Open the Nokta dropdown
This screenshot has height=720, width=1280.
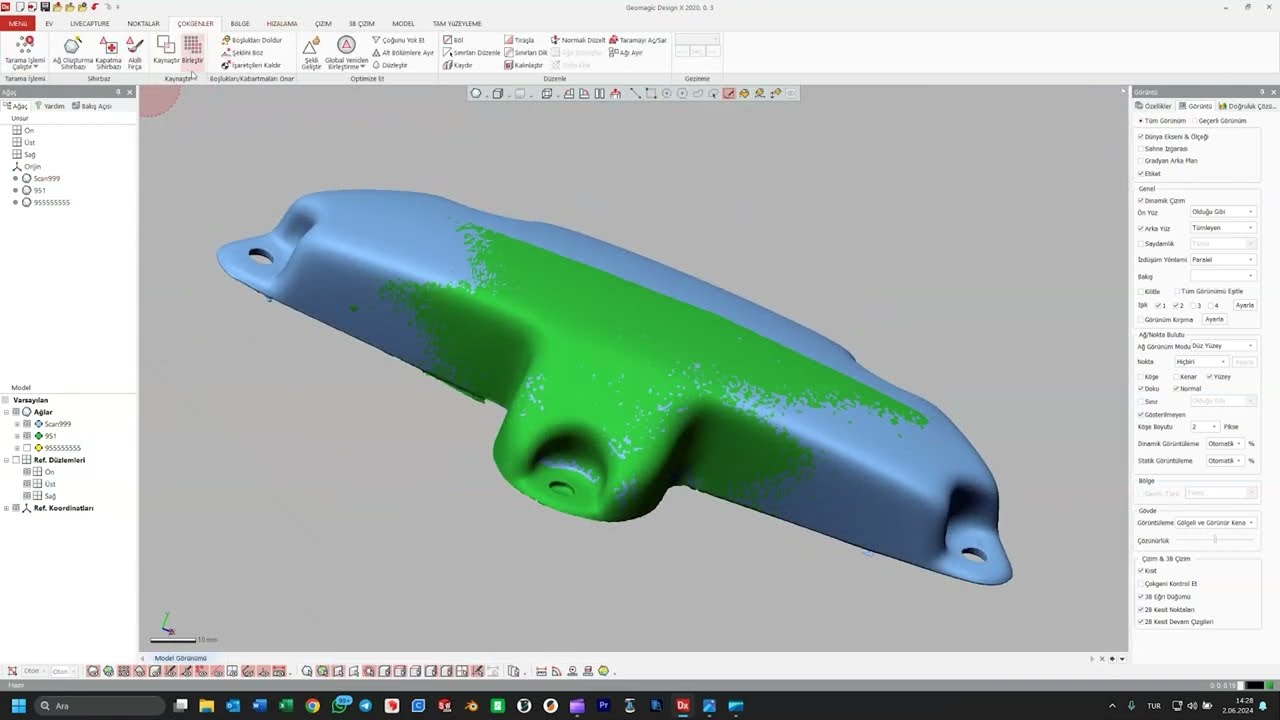[x=1201, y=361]
